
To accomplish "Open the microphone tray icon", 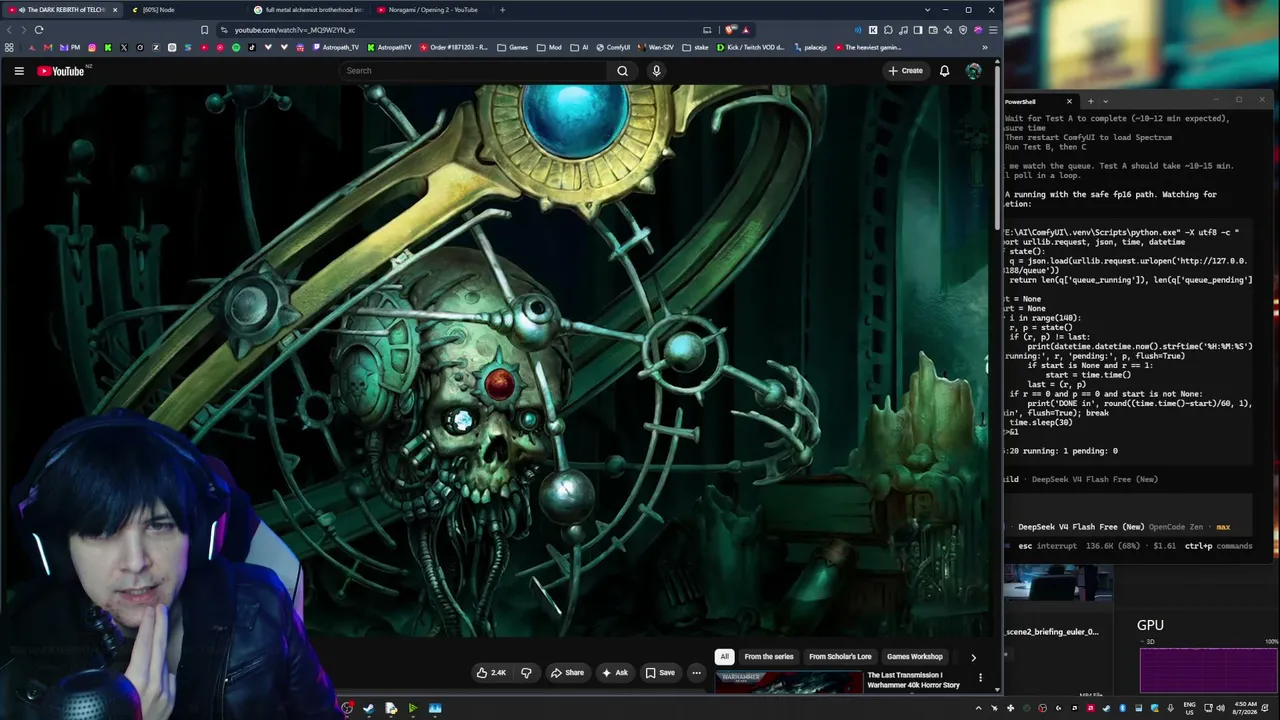I will coord(1170,709).
